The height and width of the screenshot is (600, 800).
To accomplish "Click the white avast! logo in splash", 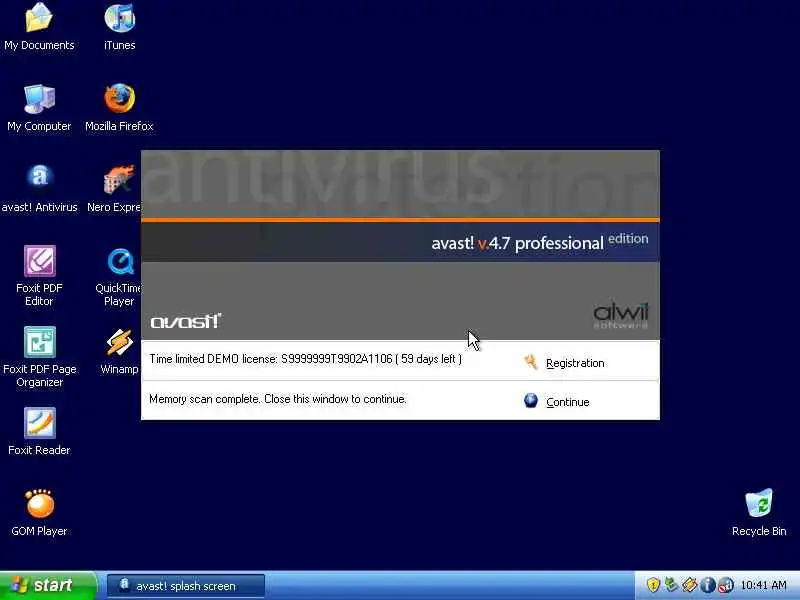I will (x=186, y=320).
